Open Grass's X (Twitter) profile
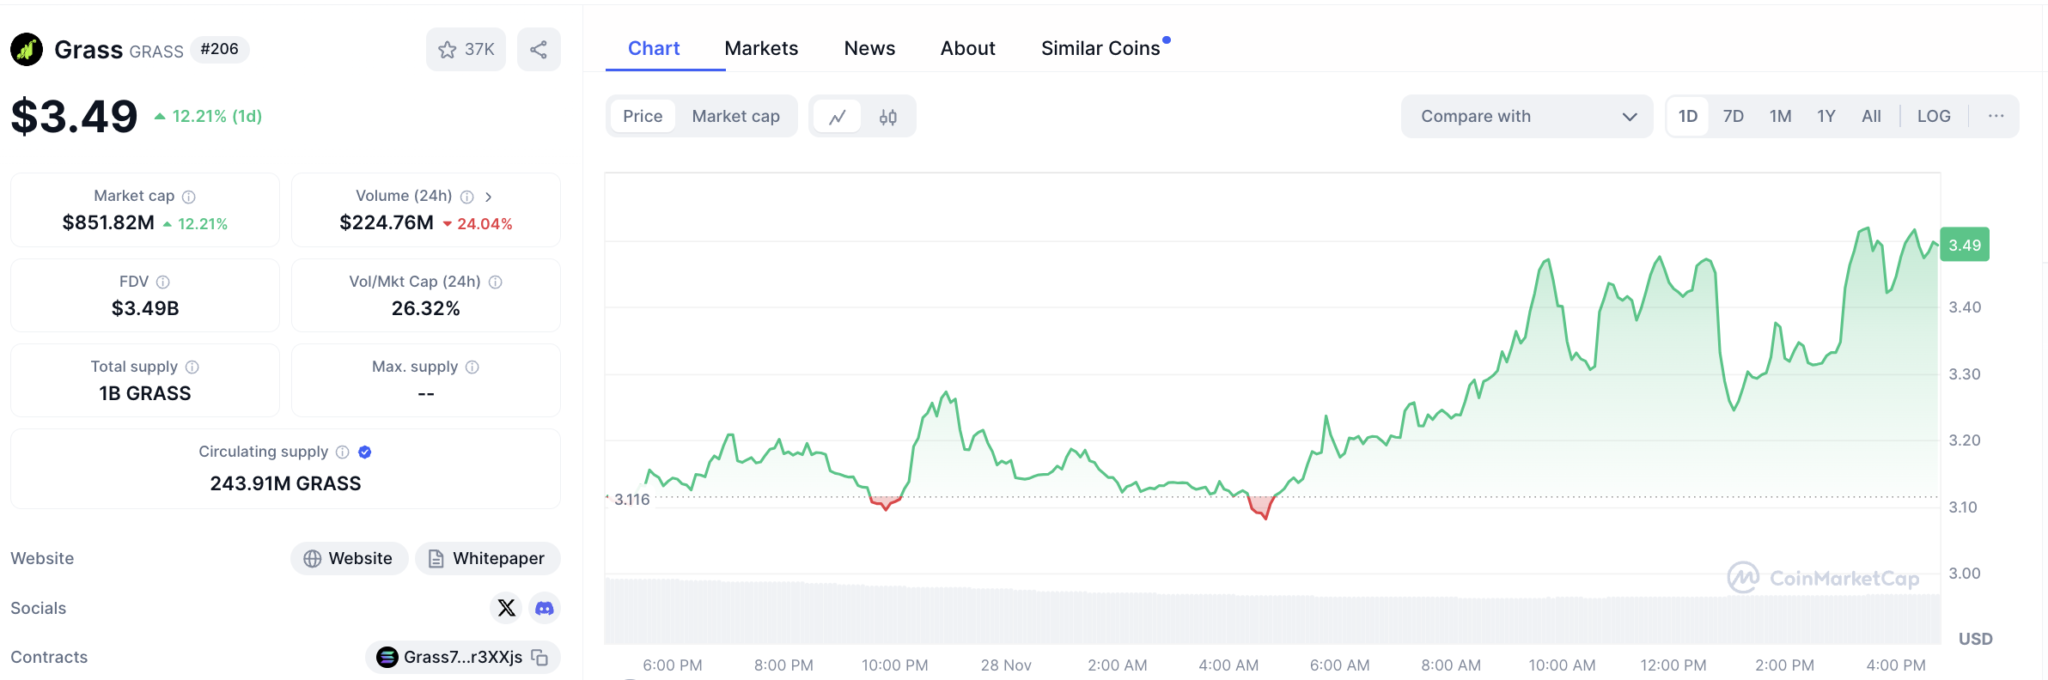Viewport: 2048px width, 680px height. (507, 608)
